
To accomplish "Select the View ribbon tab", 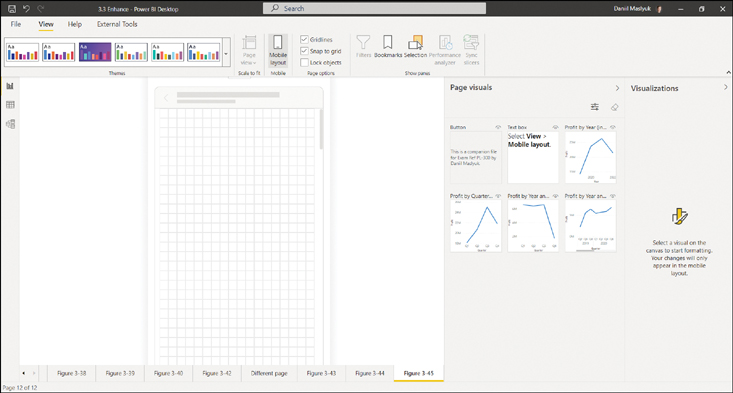I will click(46, 24).
